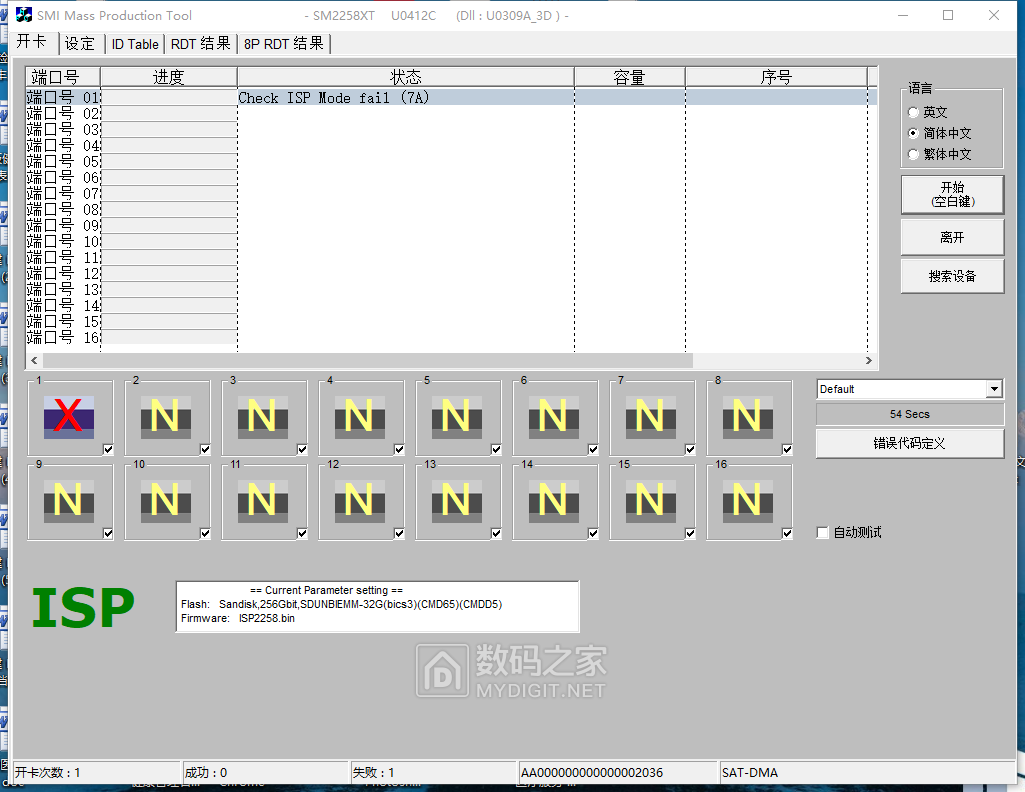This screenshot has width=1025, height=792.
Task: Click the 状态 column header
Action: [x=405, y=77]
